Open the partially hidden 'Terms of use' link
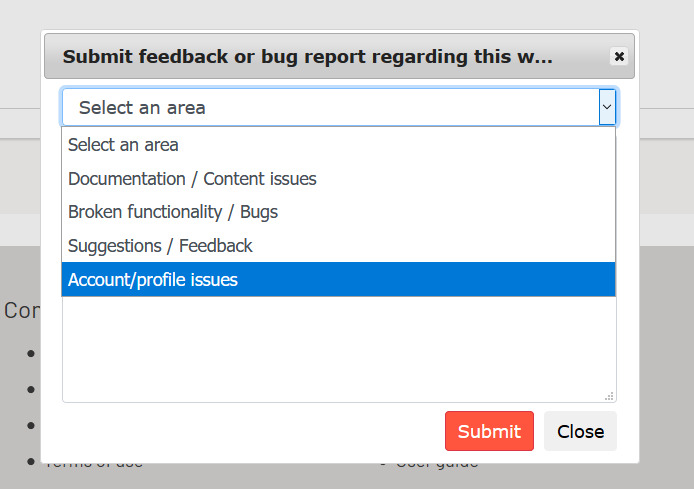Screen dimensions: 694x489 tap(95, 464)
